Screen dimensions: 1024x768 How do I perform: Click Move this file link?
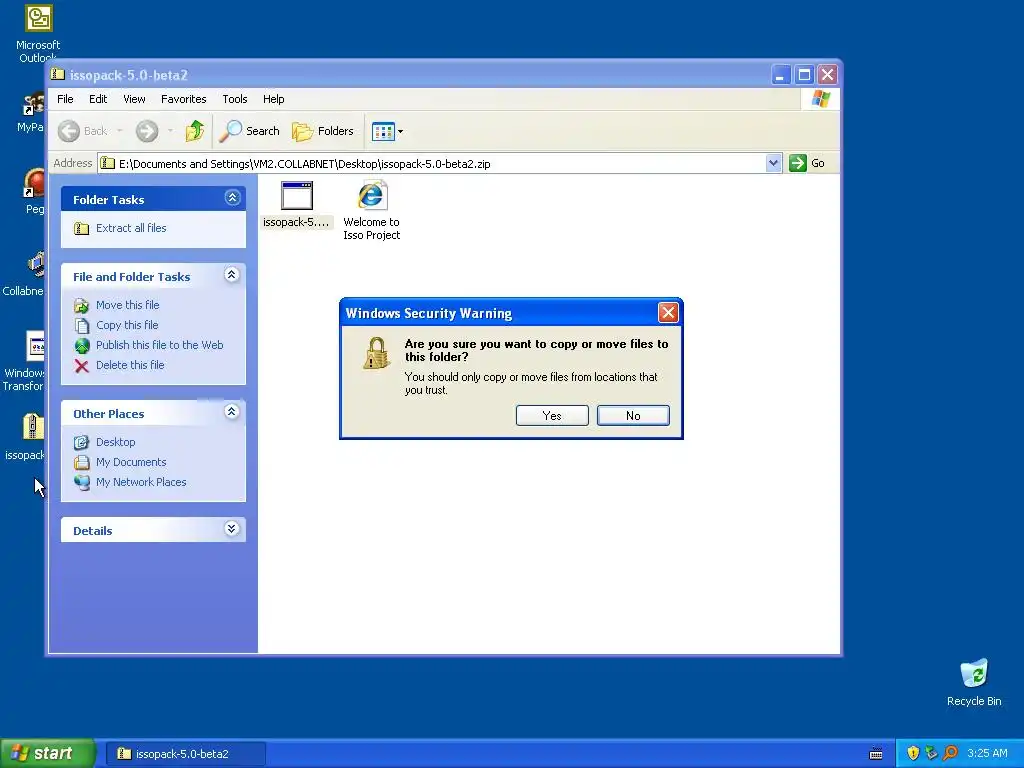click(127, 305)
